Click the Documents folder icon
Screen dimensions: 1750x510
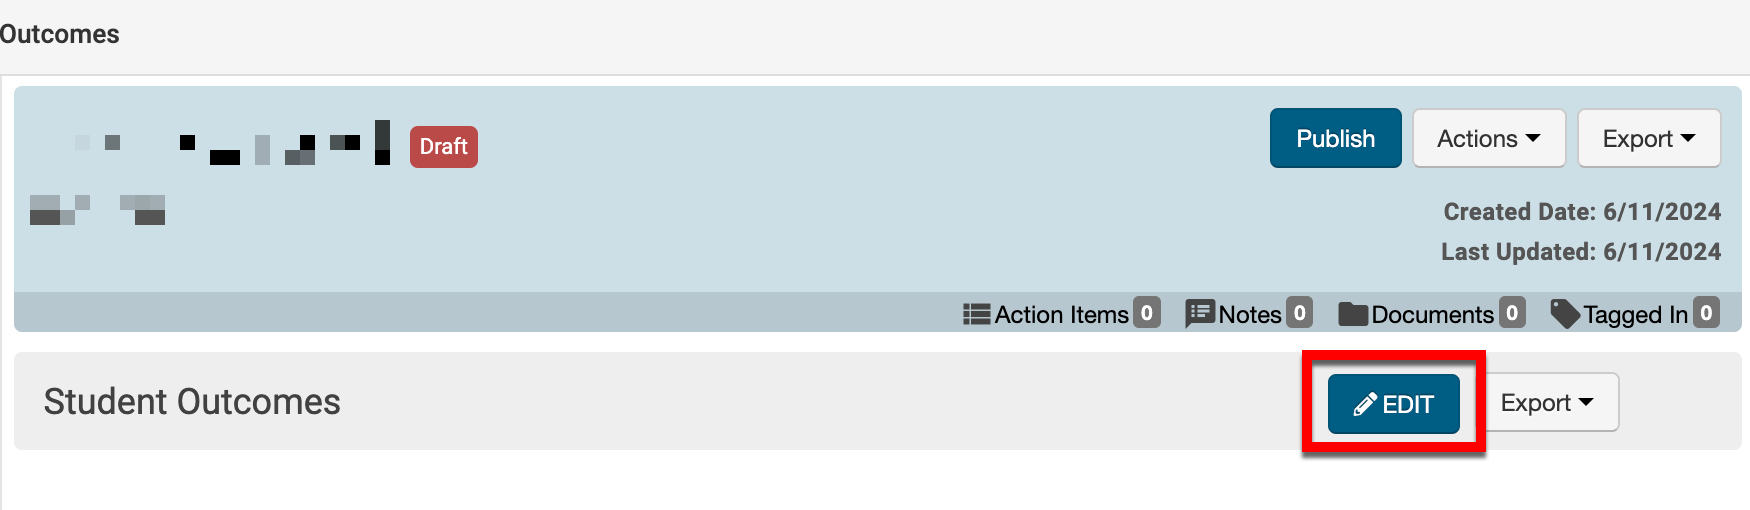tap(1353, 314)
